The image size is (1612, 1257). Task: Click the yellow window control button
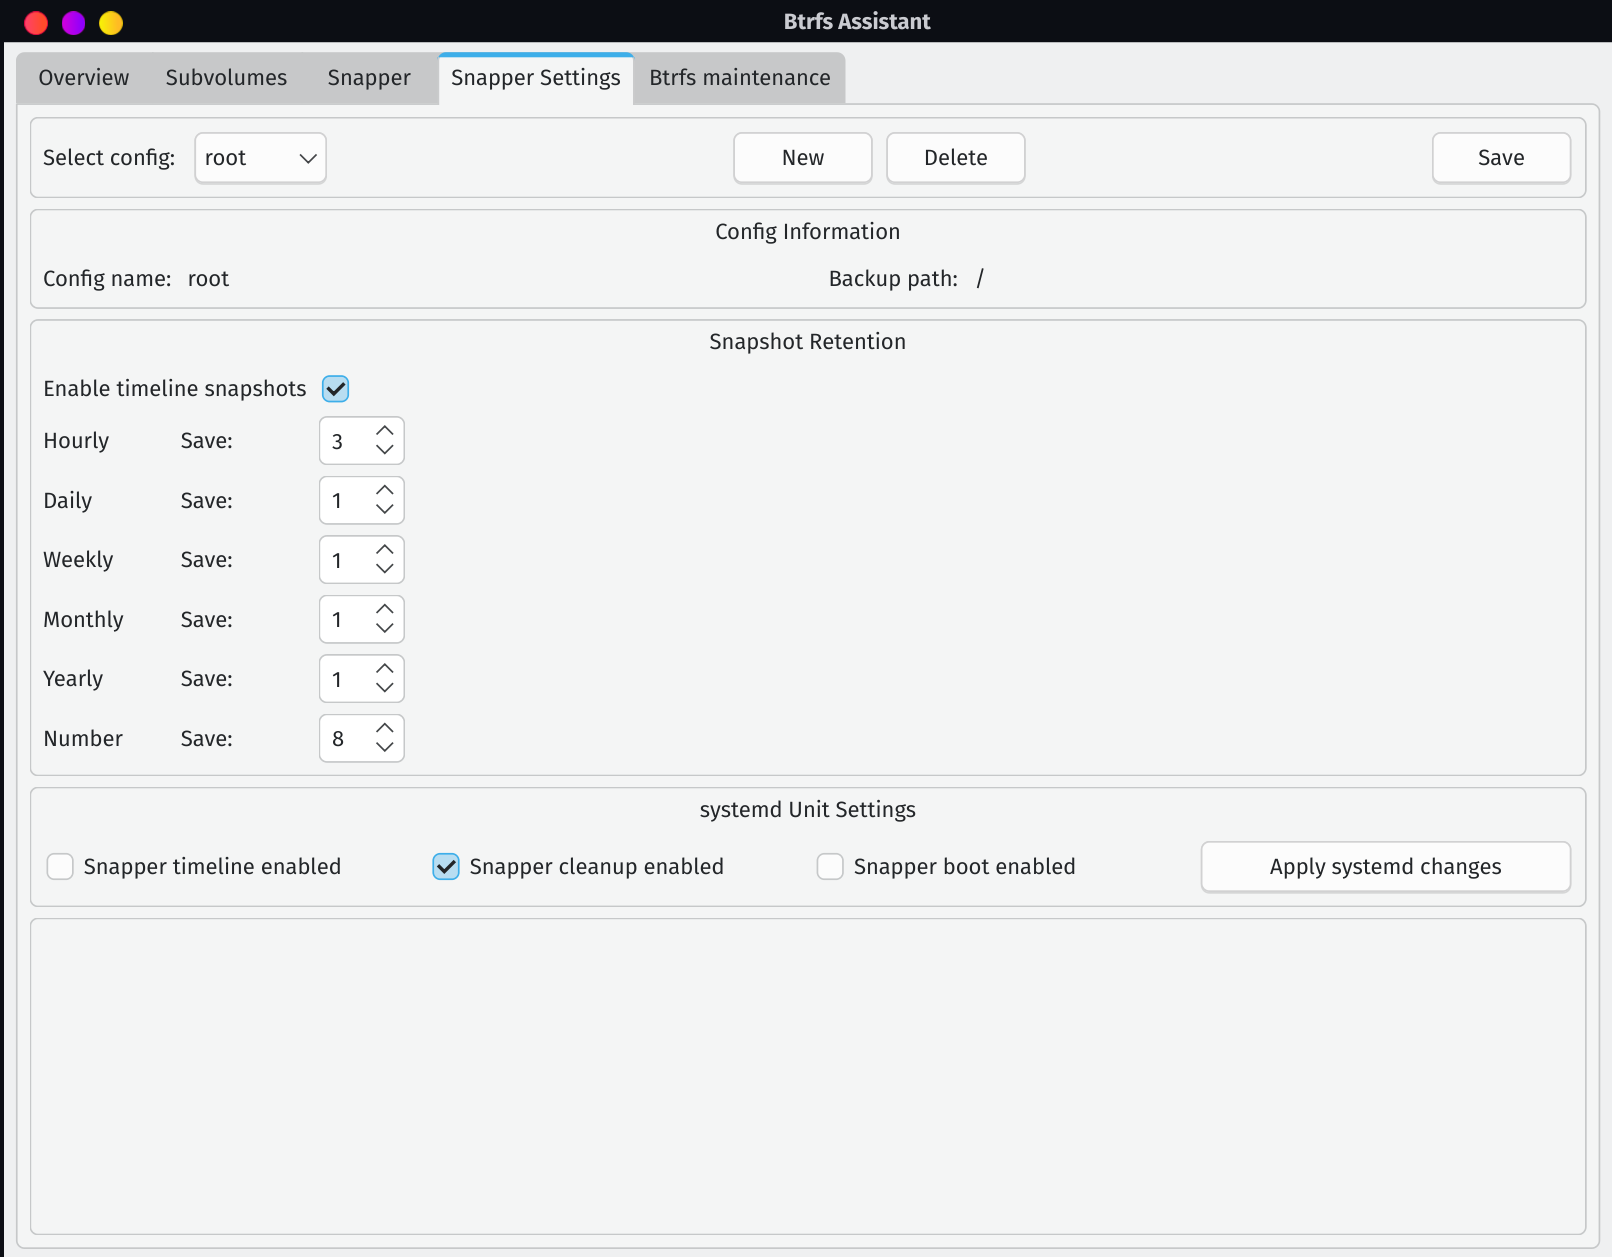(111, 22)
